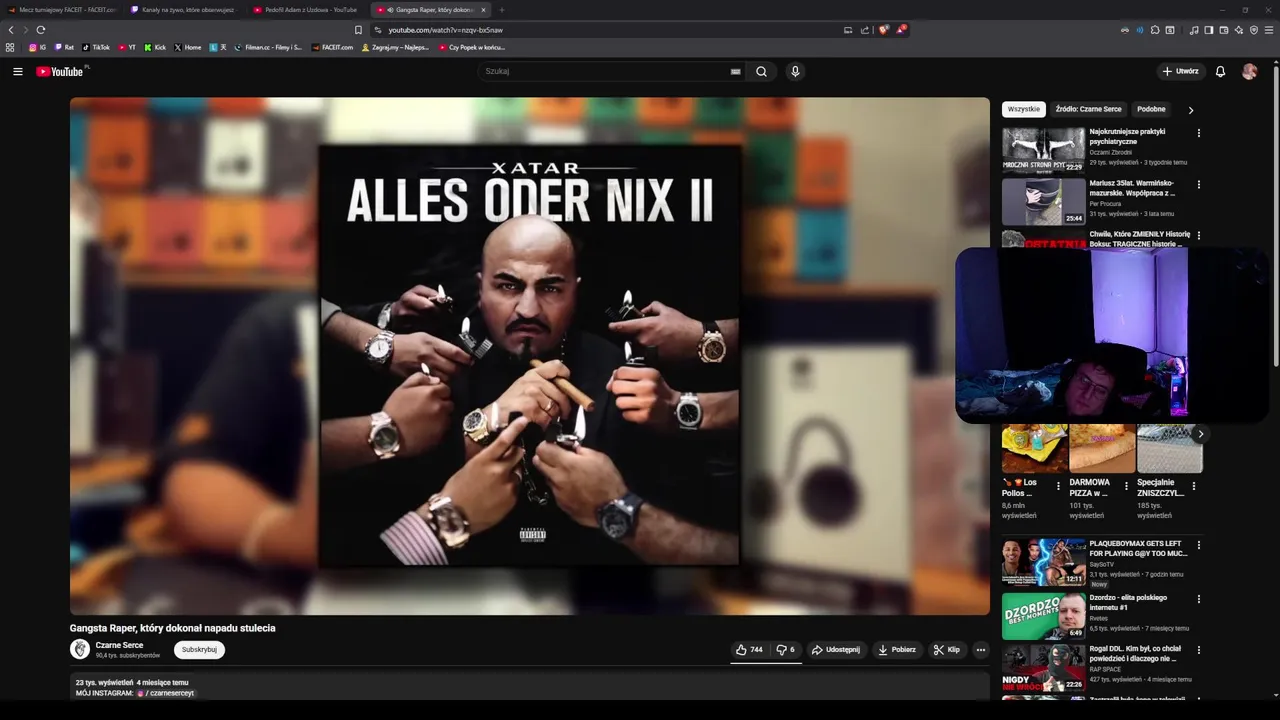The width and height of the screenshot is (1280, 720).
Task: Click the search magnifier button
Action: pos(761,72)
